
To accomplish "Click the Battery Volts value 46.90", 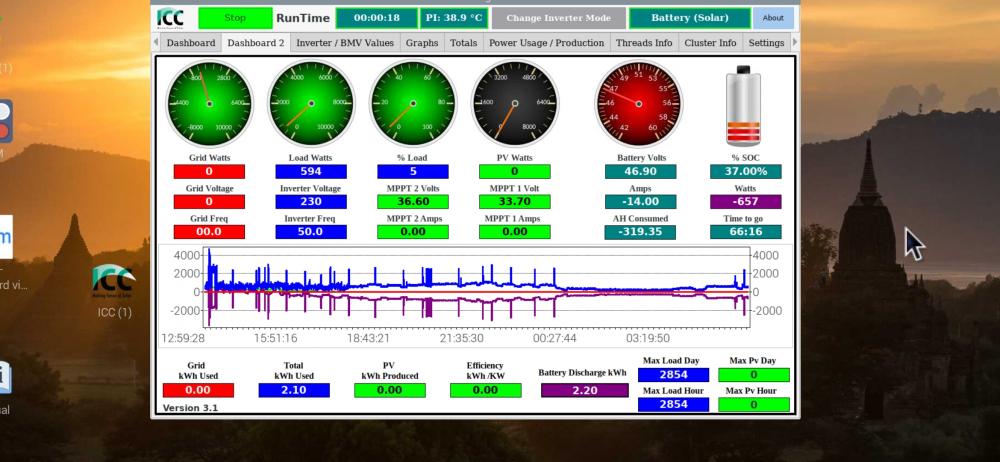I will 640,172.
